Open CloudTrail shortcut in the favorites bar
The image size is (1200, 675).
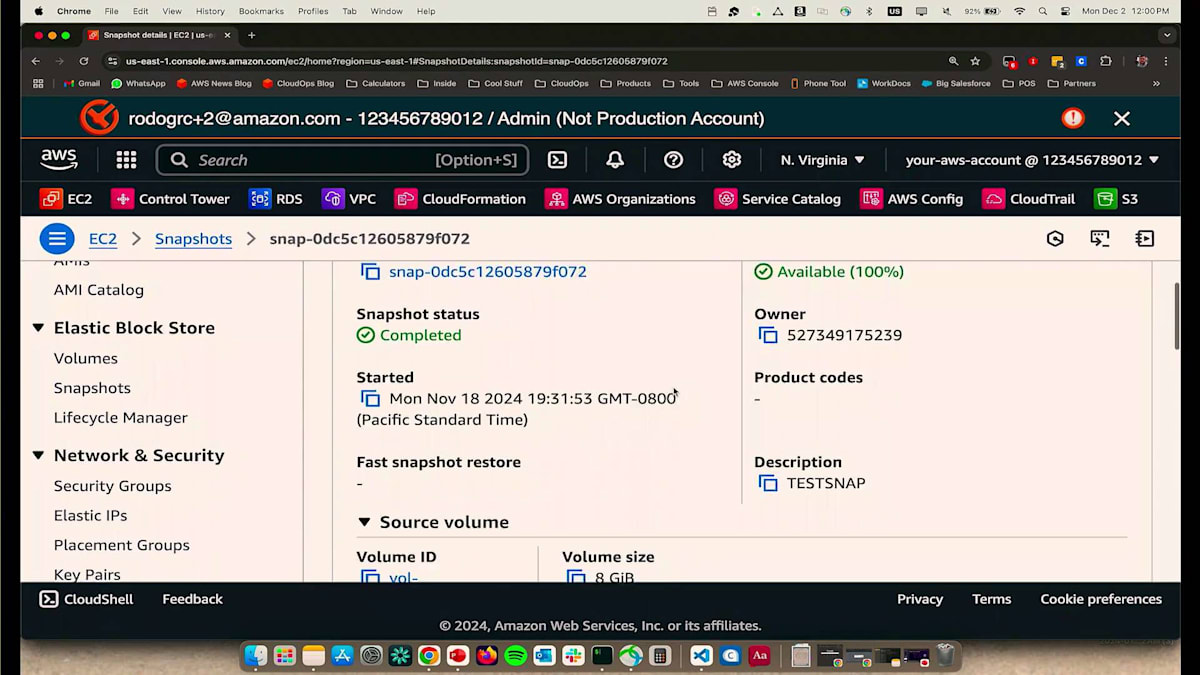click(x=1029, y=199)
